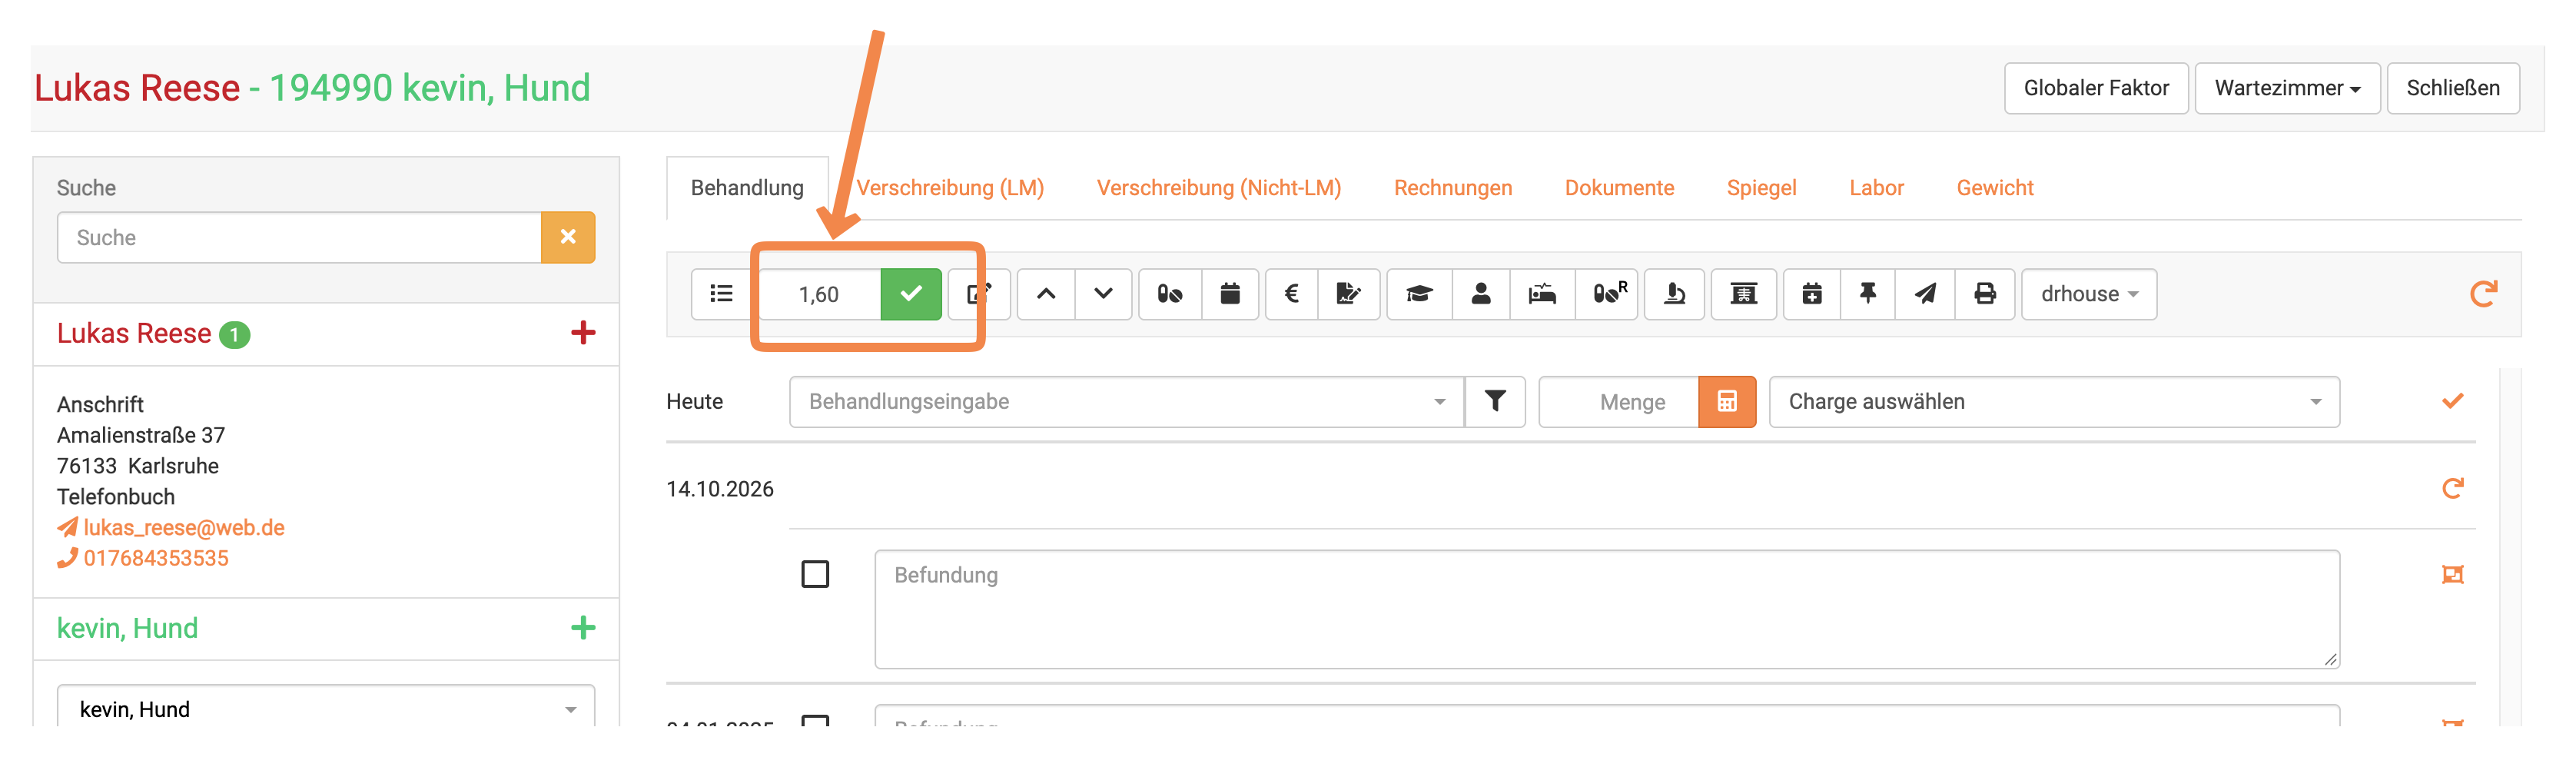Click the signed contract document icon
The height and width of the screenshot is (757, 2576).
point(1348,294)
